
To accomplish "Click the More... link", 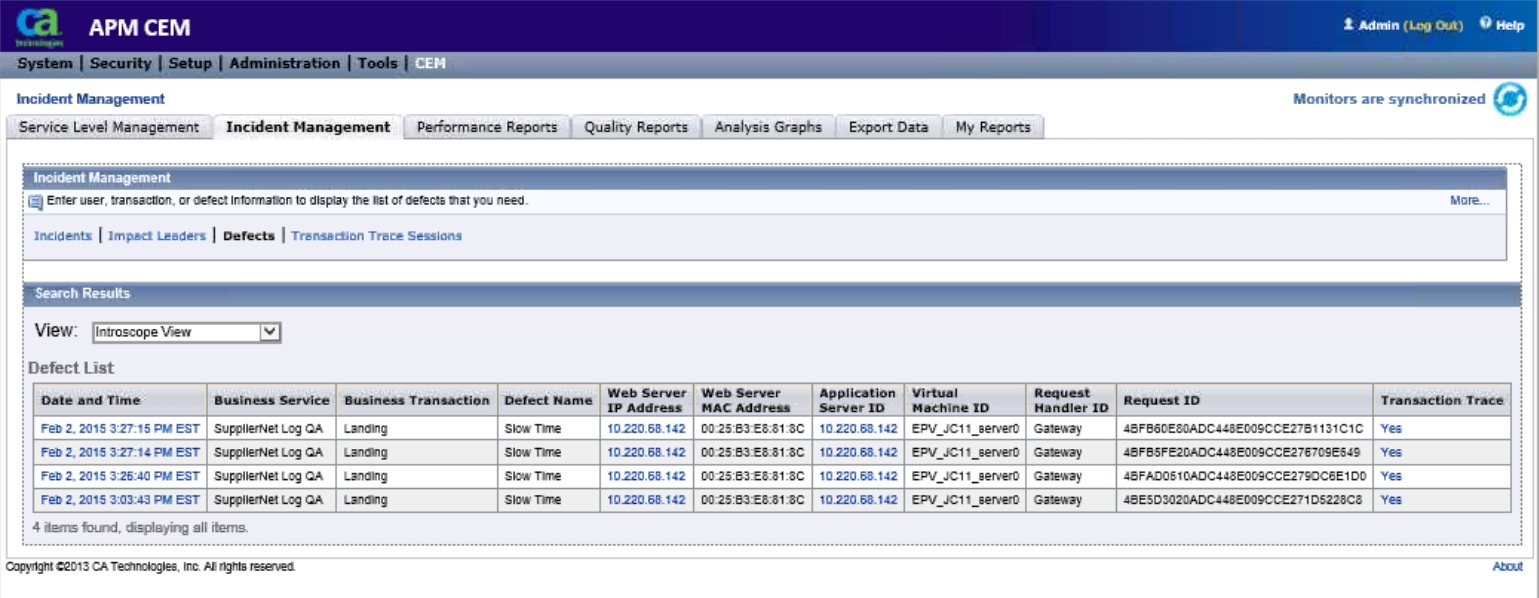I will 1469,201.
